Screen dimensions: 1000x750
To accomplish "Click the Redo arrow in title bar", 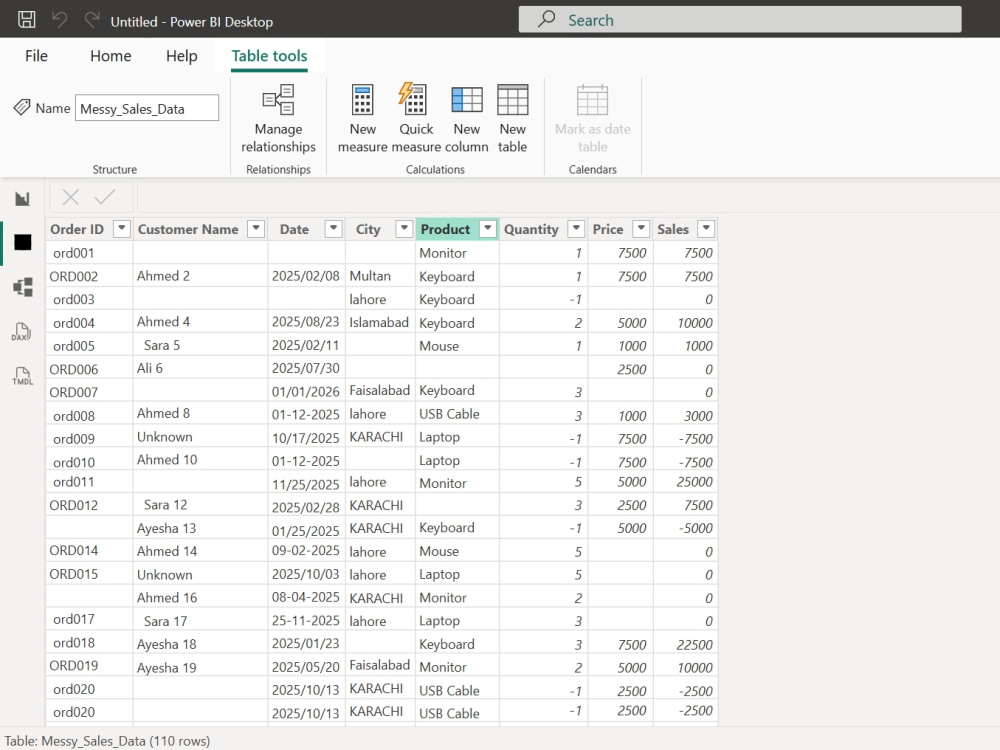I will click(x=92, y=20).
